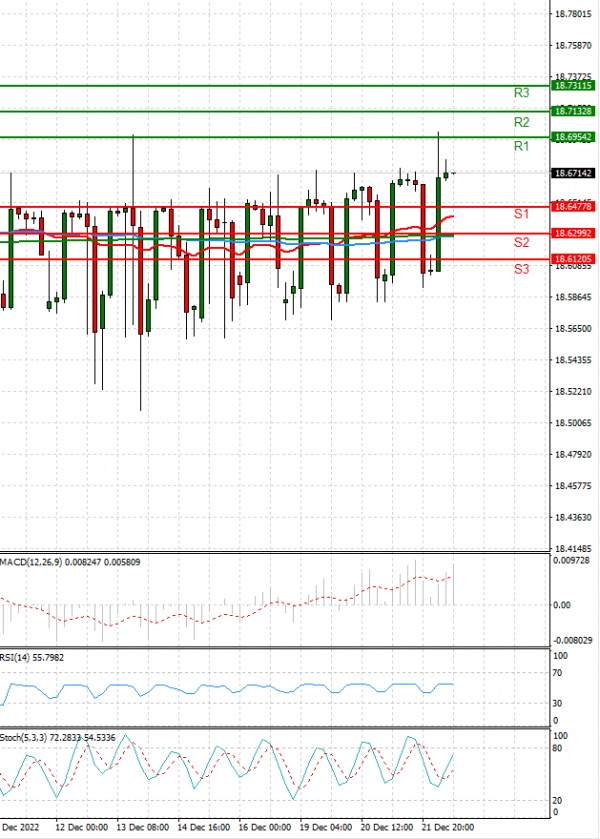Click the 18.50065 price axis value
Screen dimensions: 600x839
573,423
